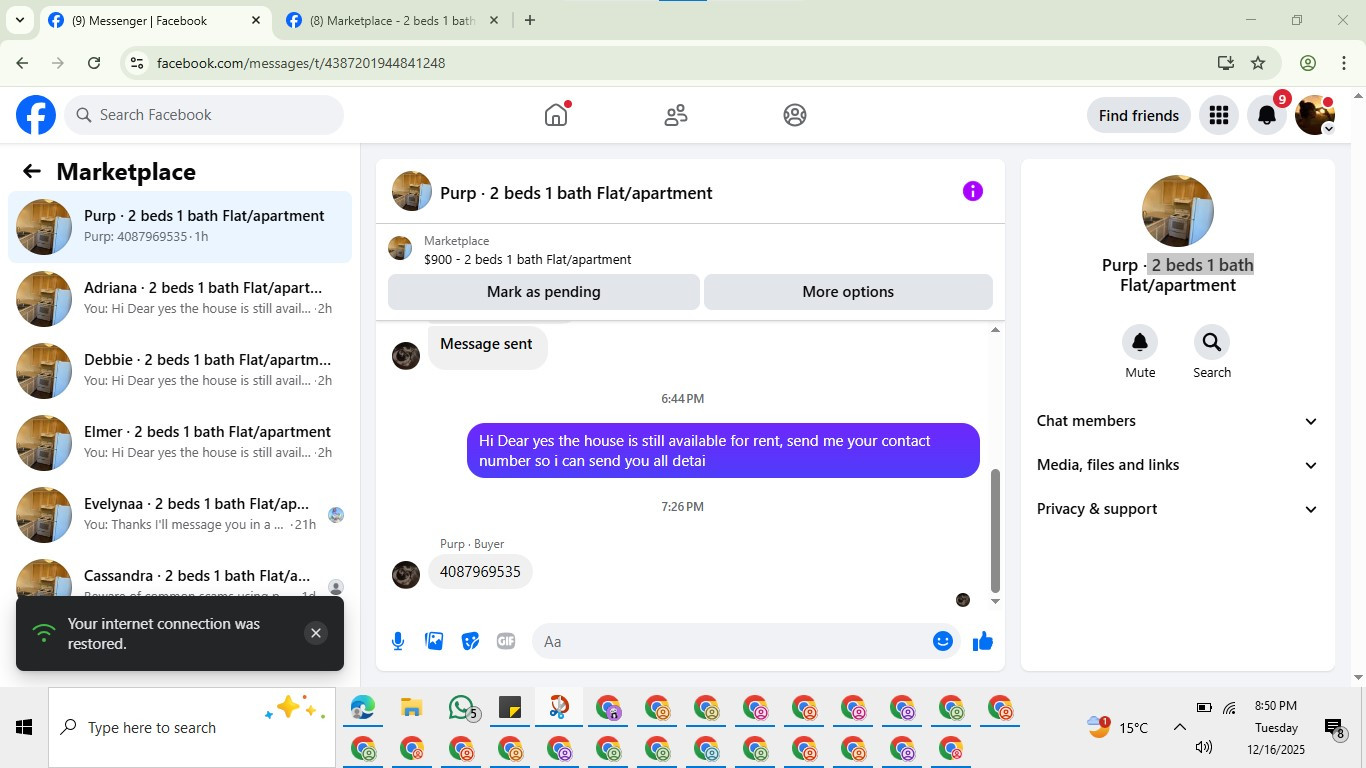
Task: Open the Debbie conversation in the list
Action: tap(180, 371)
